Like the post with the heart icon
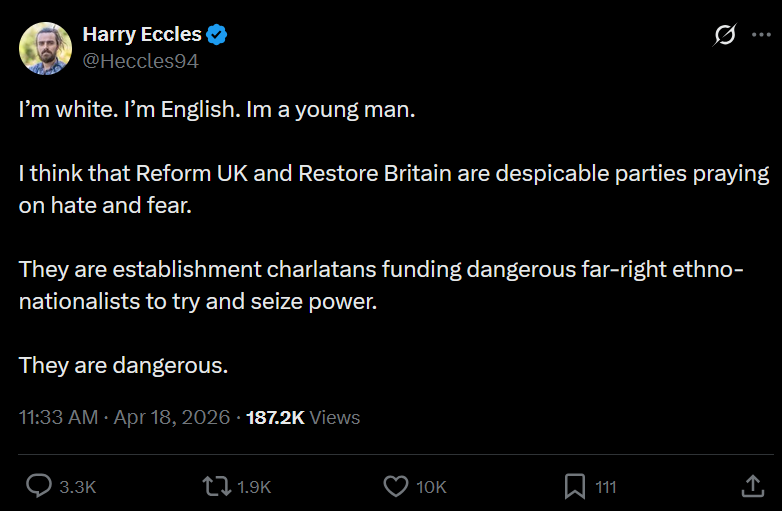The height and width of the screenshot is (511, 782). (395, 486)
